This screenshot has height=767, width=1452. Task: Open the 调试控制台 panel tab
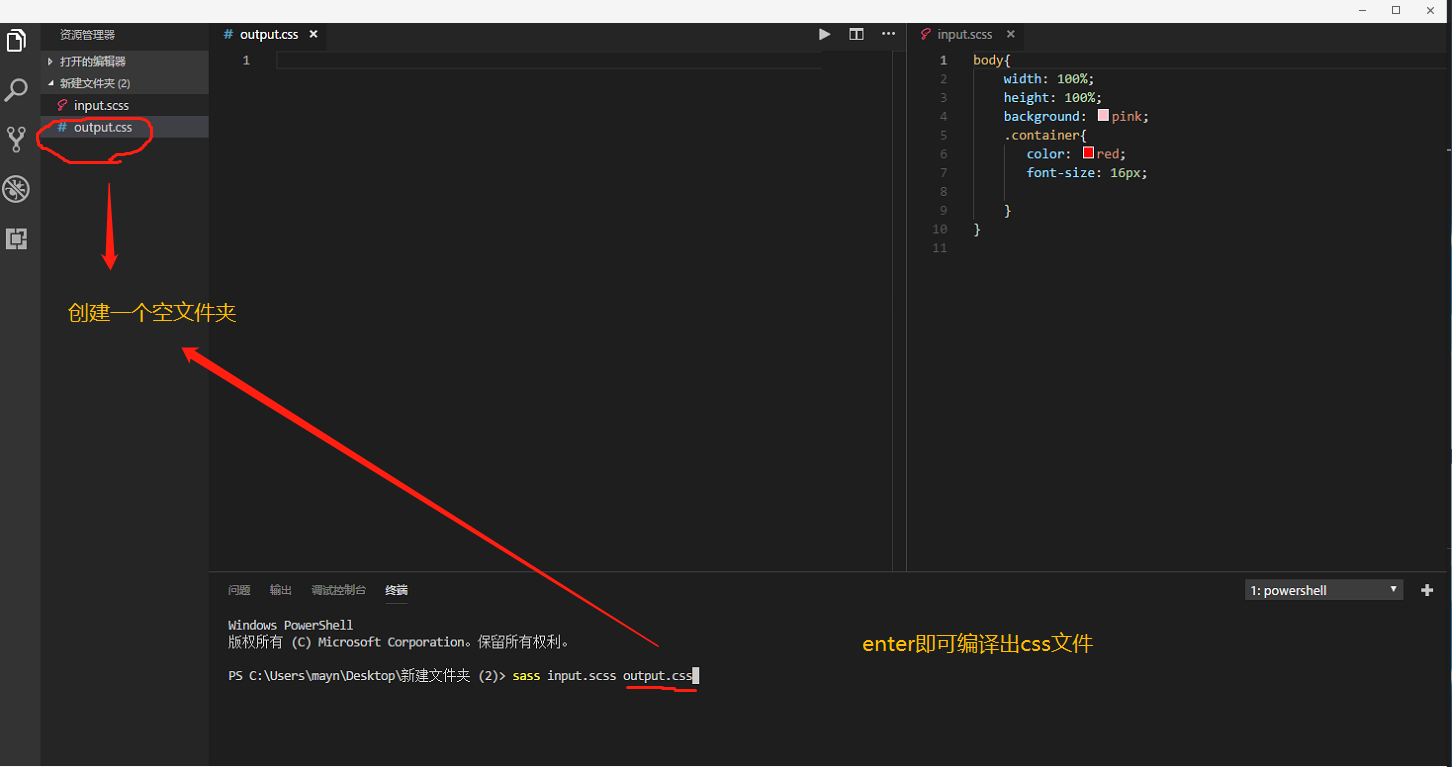338,590
